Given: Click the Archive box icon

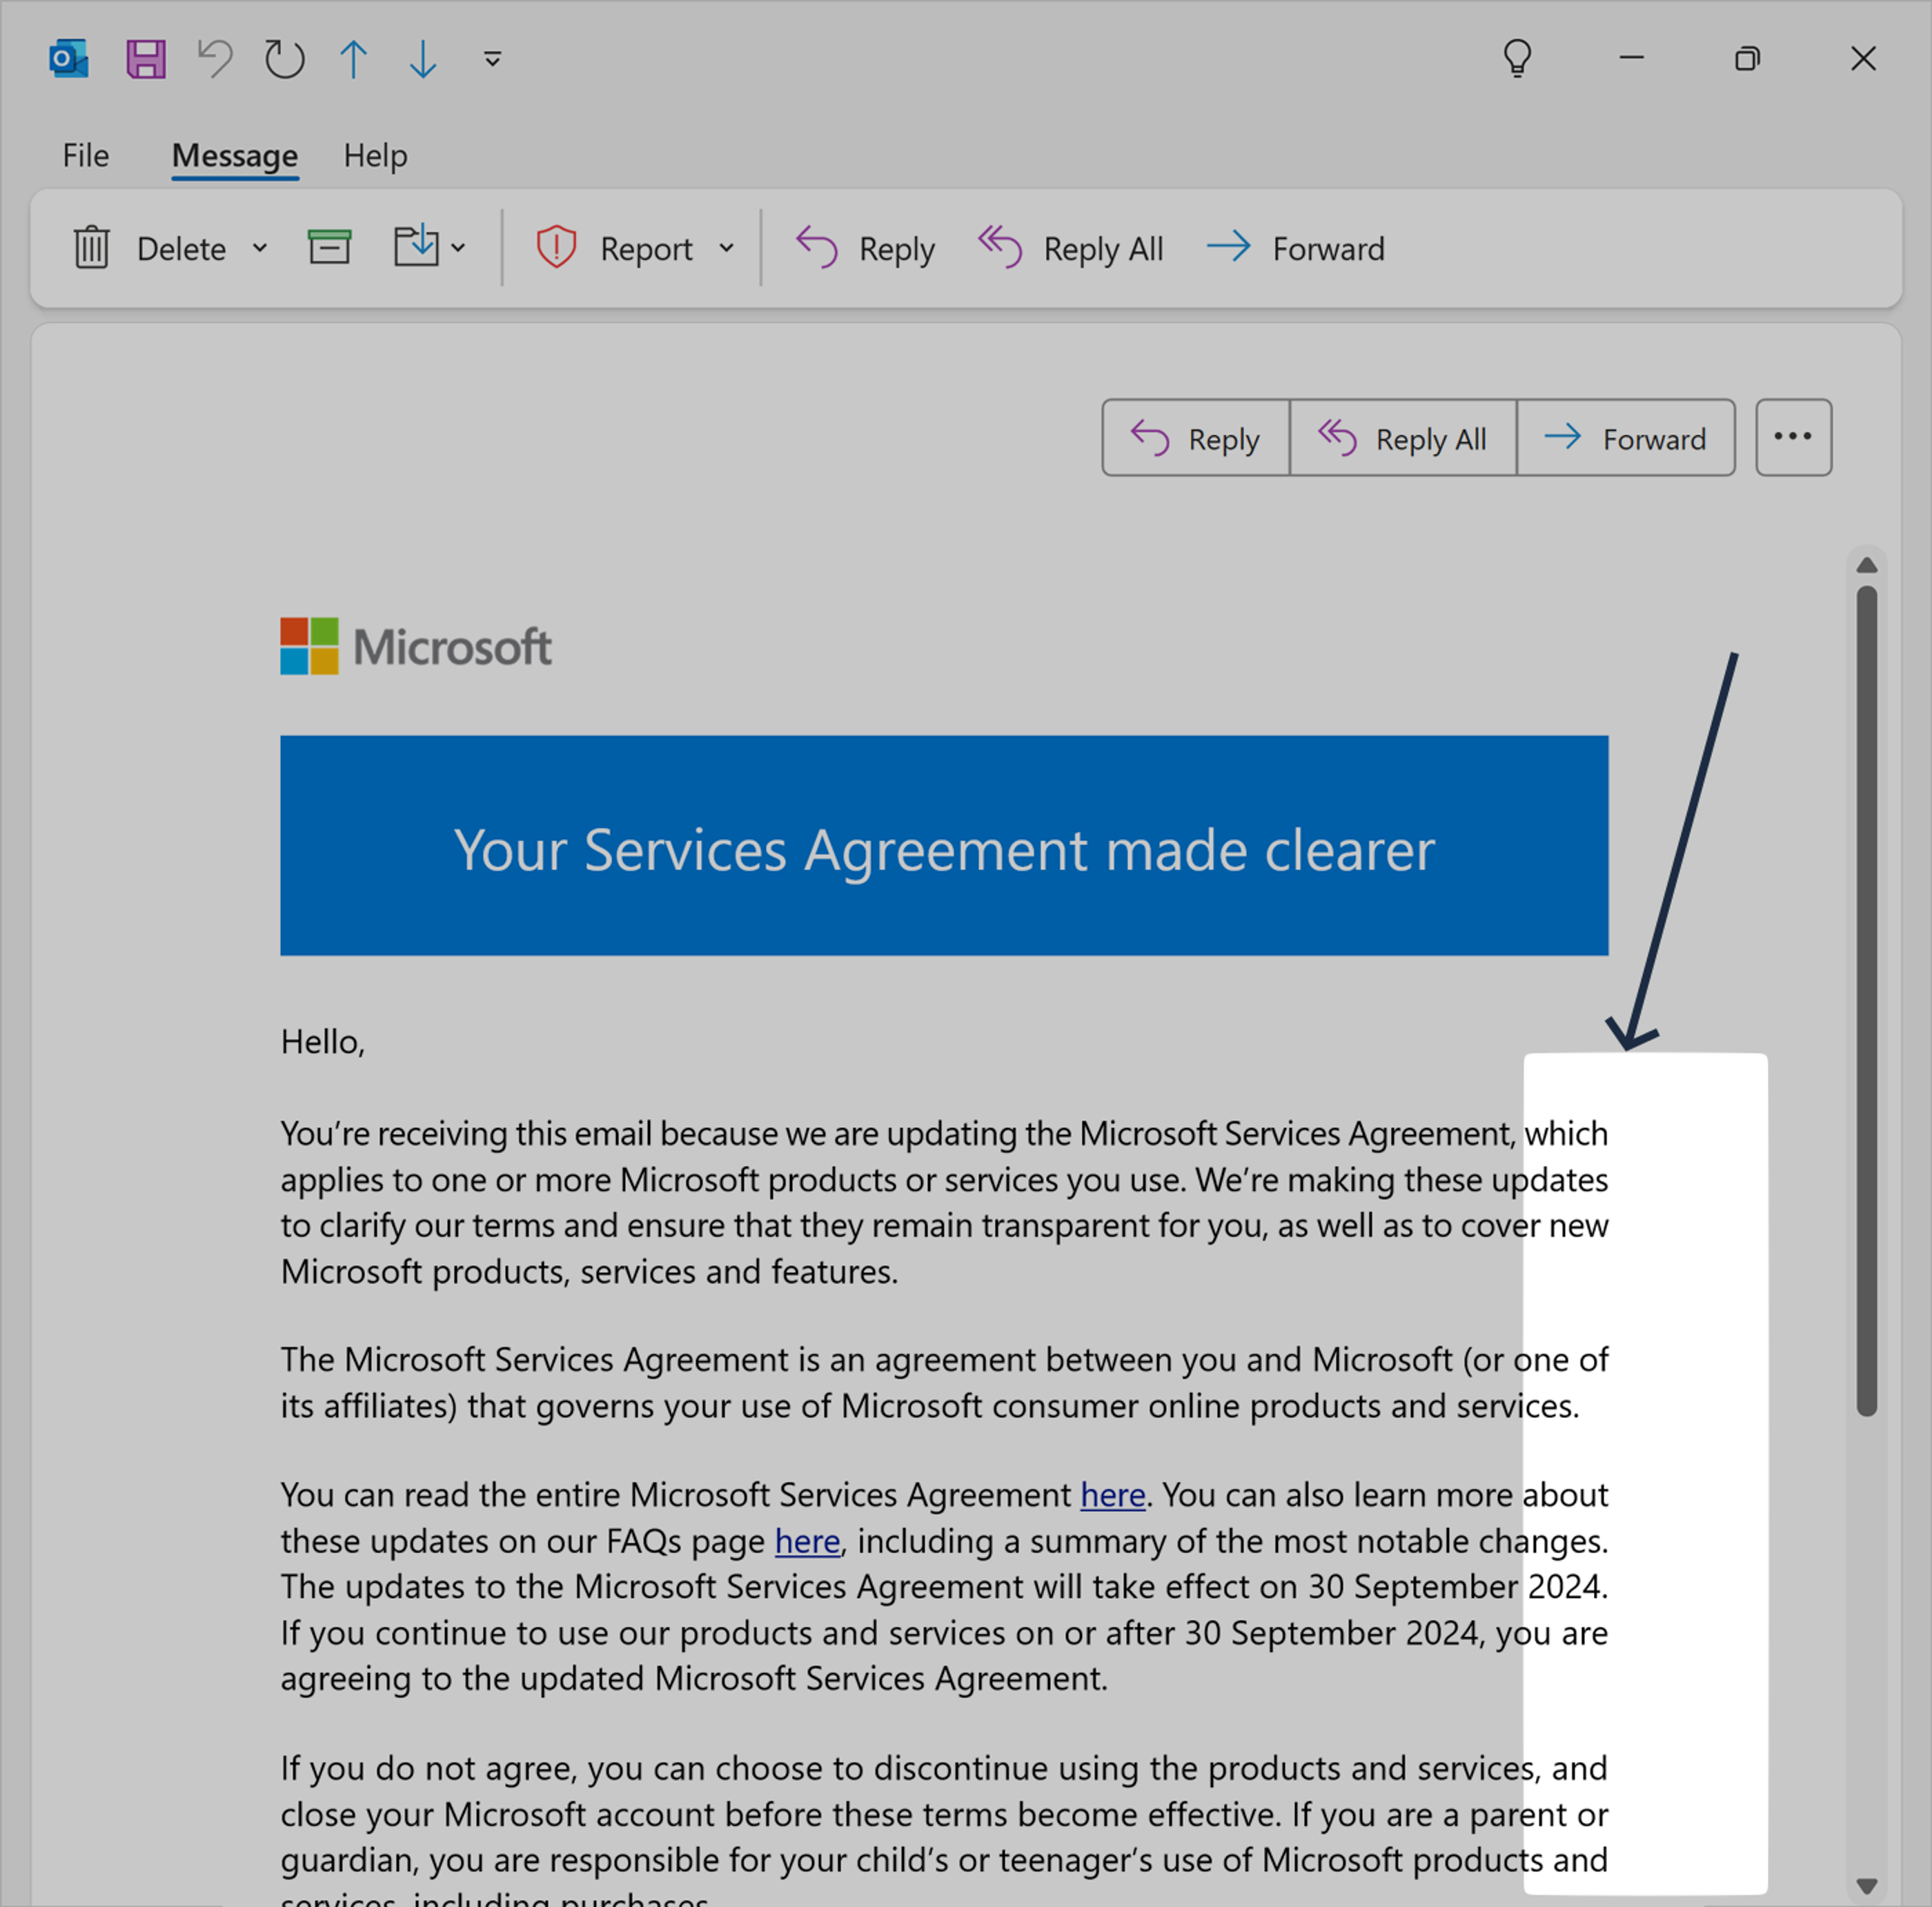Looking at the screenshot, I should [329, 247].
